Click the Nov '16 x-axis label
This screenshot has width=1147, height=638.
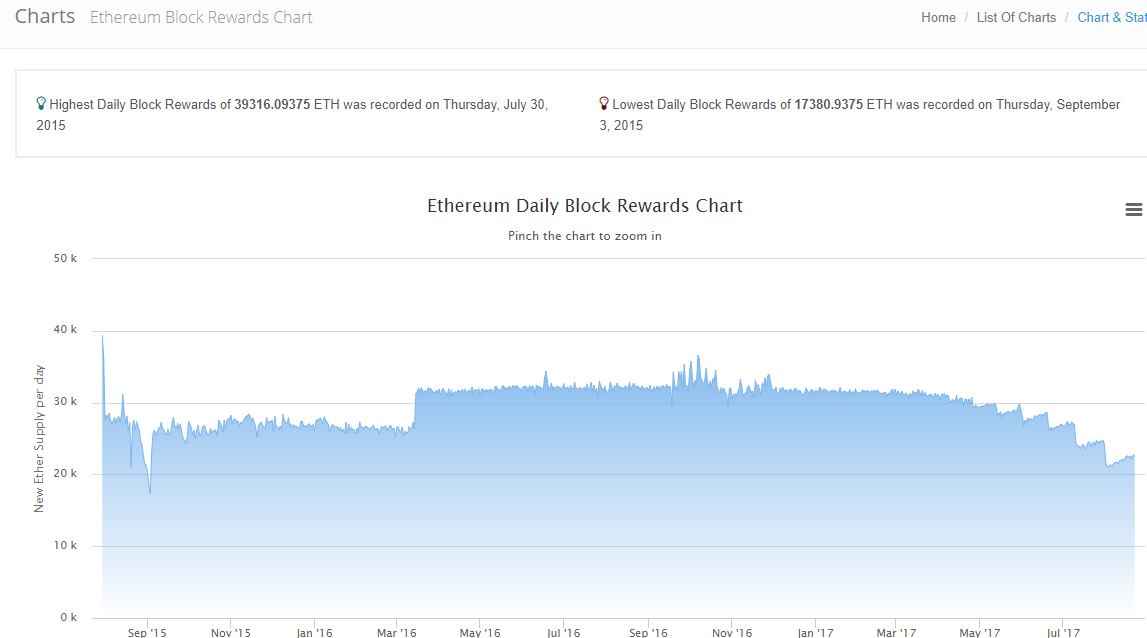tap(732, 632)
